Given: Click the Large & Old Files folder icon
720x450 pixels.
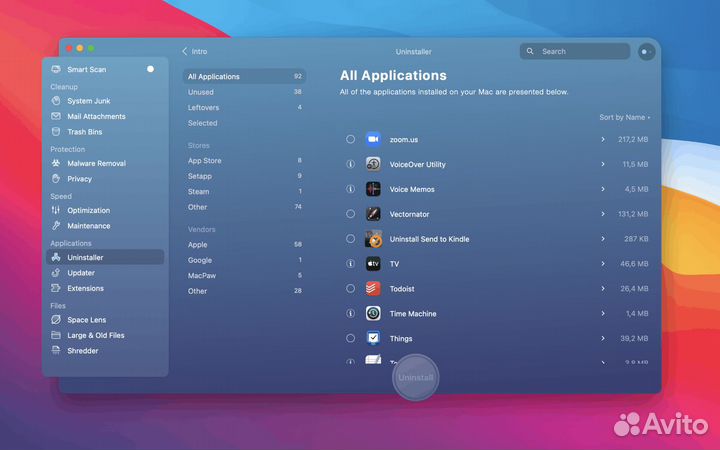Looking at the screenshot, I should tap(56, 335).
